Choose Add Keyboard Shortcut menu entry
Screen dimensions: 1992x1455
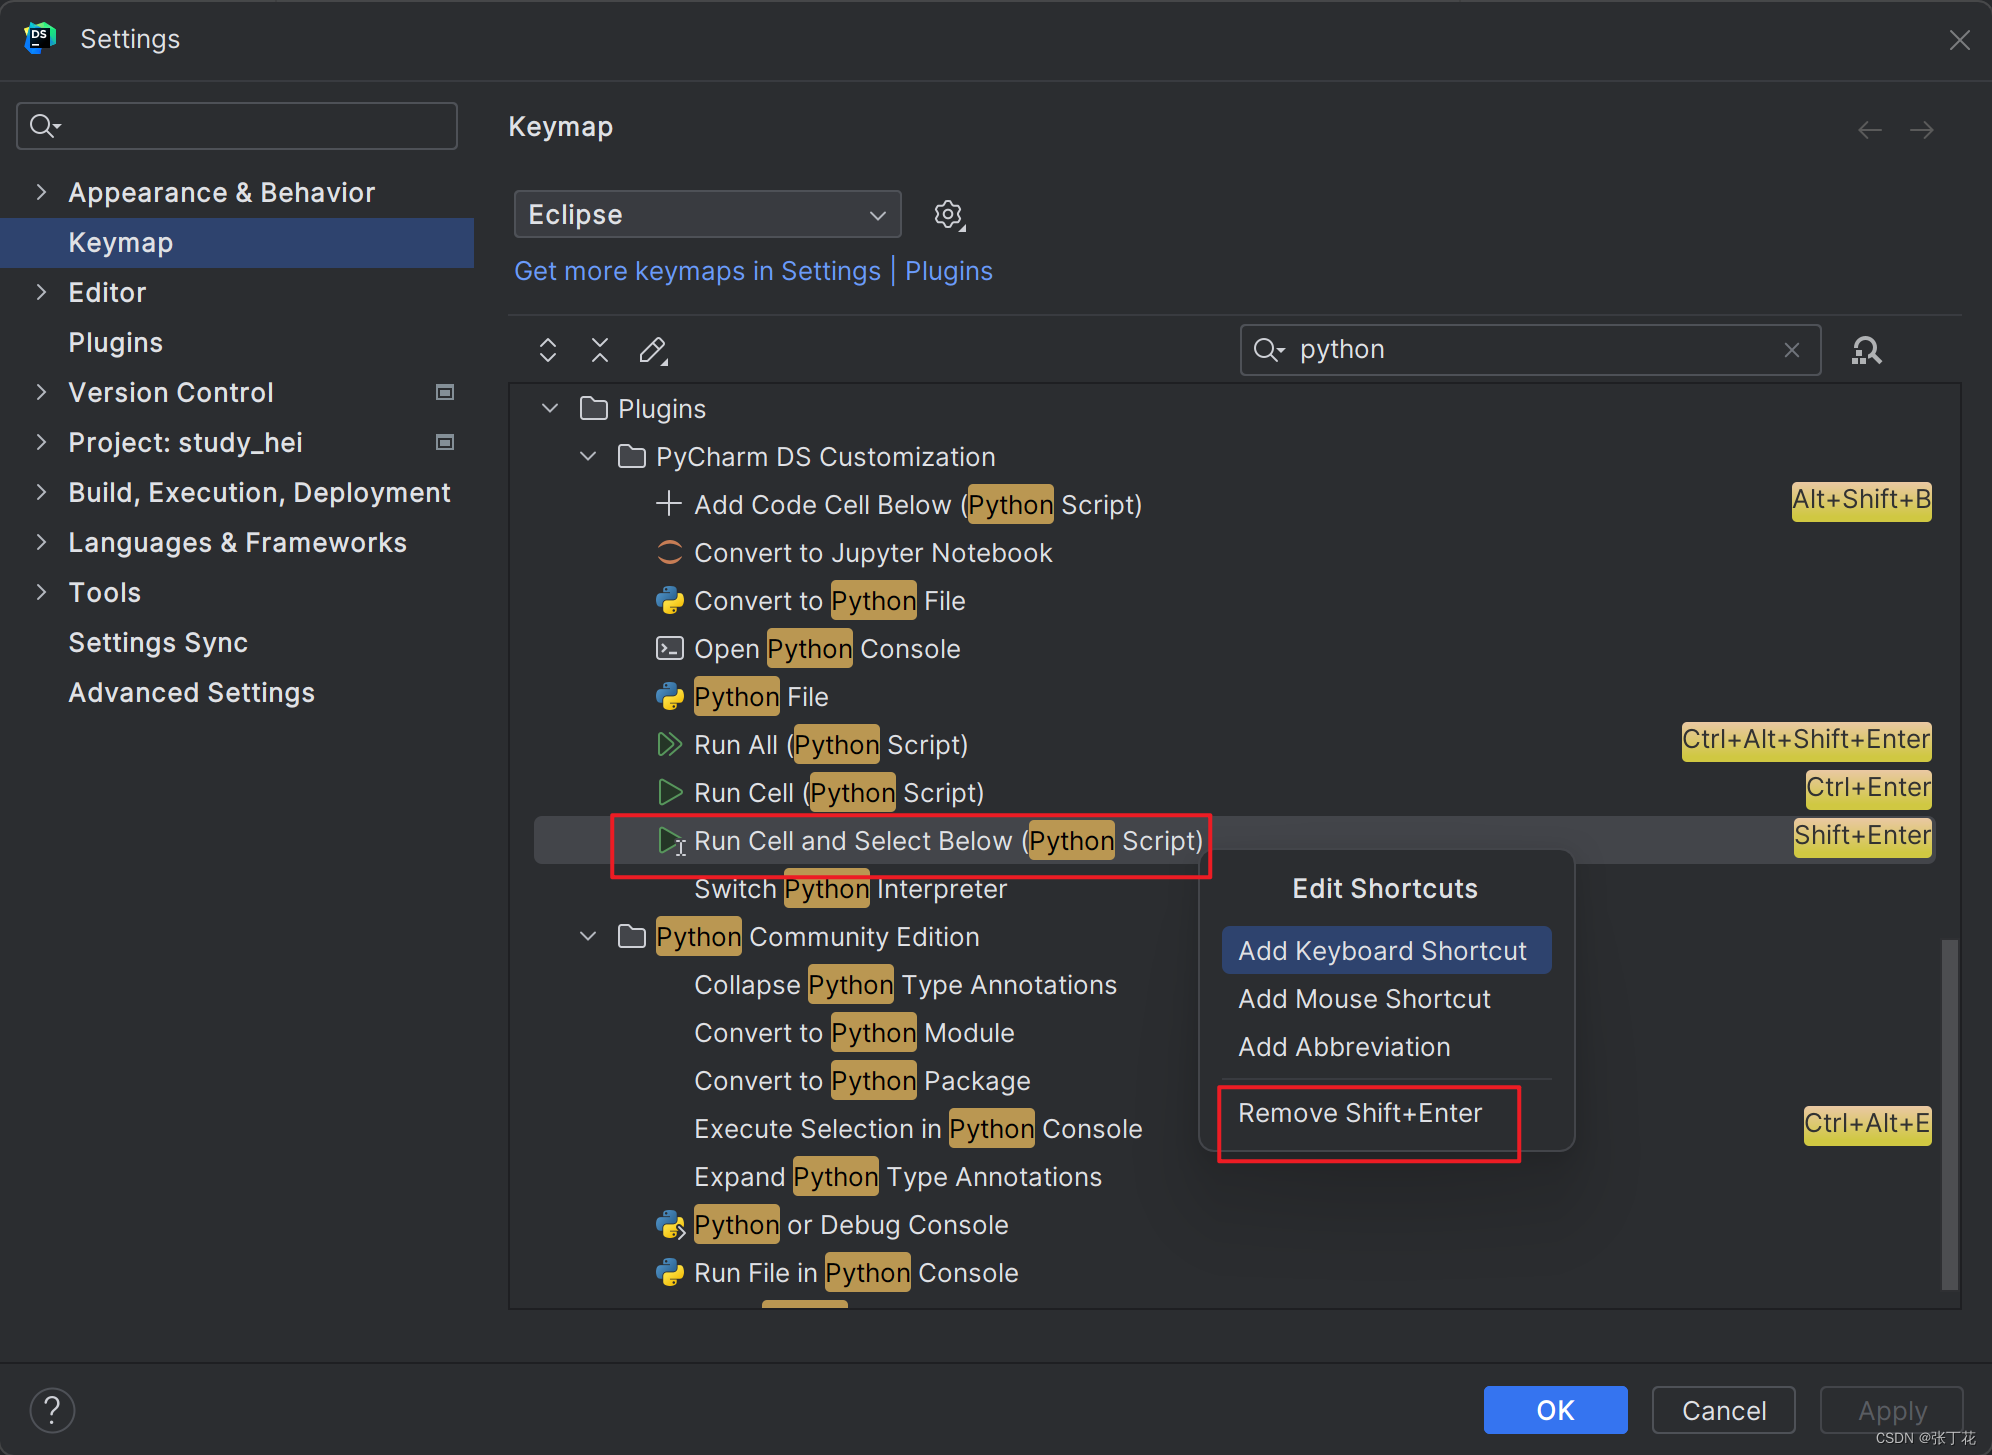coord(1383,951)
